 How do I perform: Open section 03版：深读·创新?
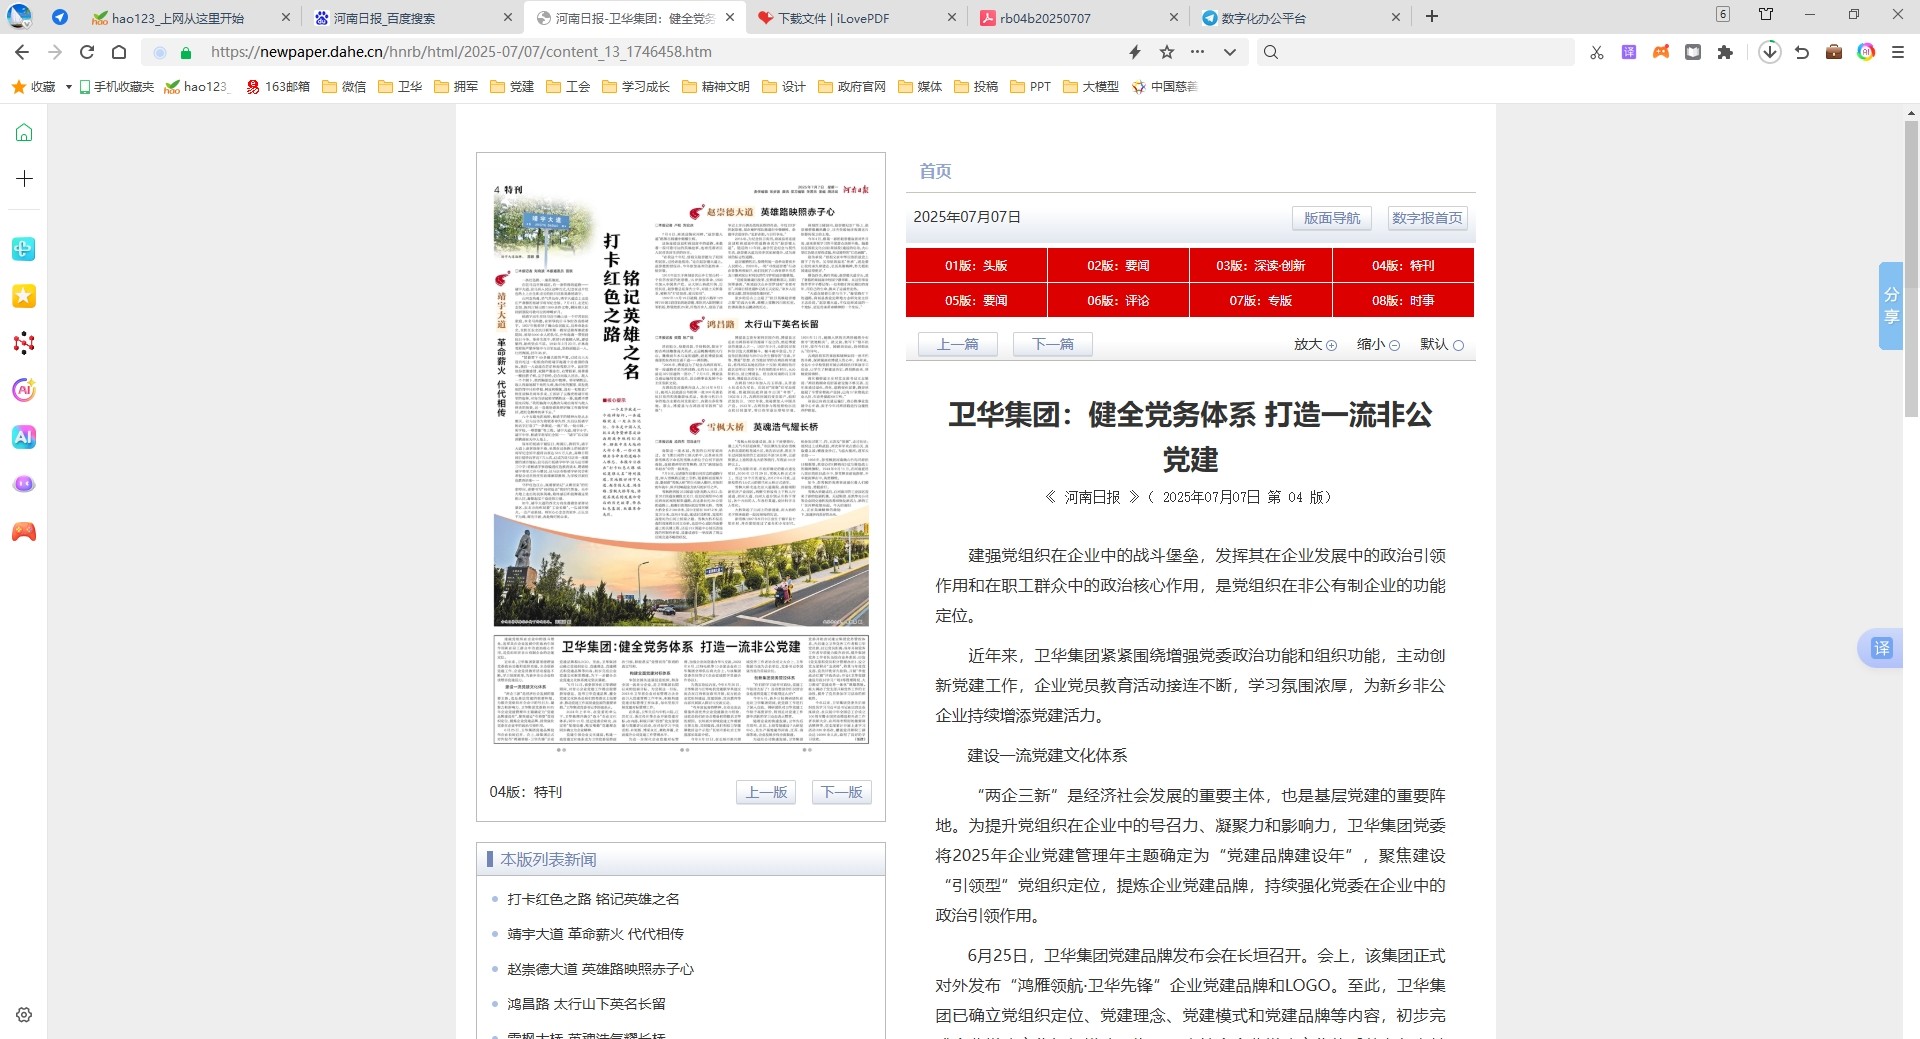[1260, 265]
